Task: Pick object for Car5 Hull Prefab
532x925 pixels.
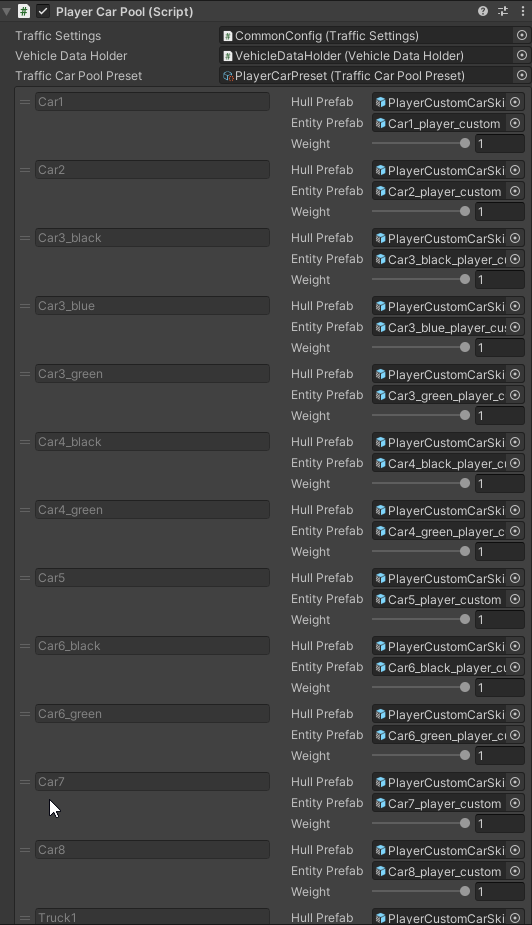Action: tap(515, 578)
